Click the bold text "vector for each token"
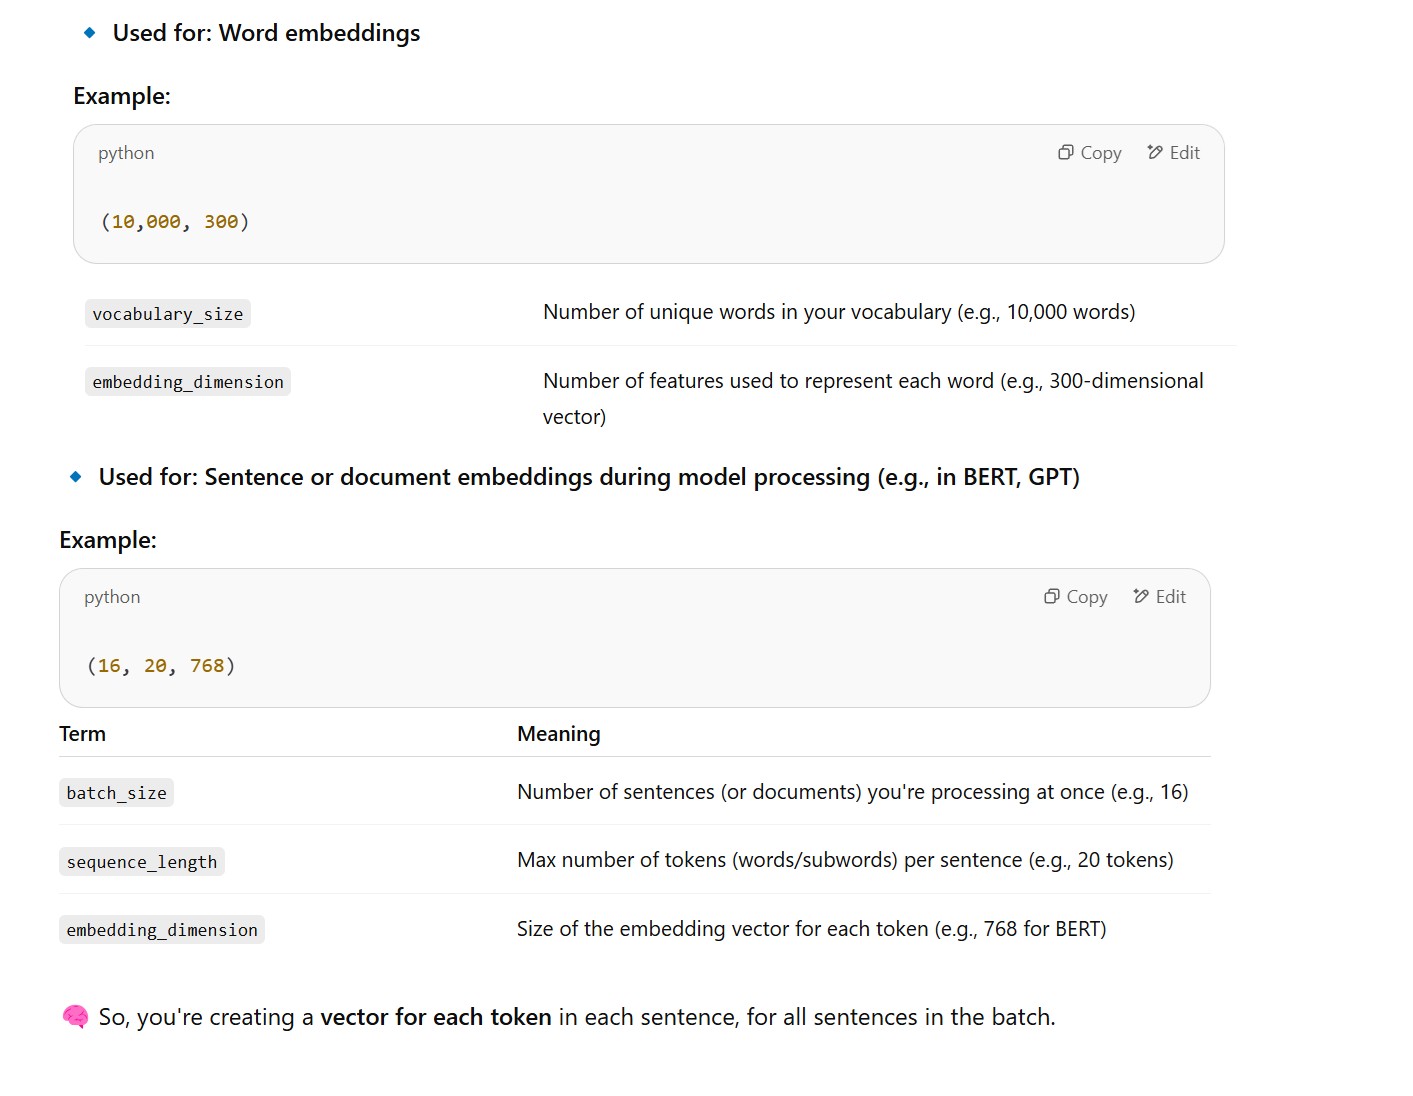 (x=435, y=1017)
